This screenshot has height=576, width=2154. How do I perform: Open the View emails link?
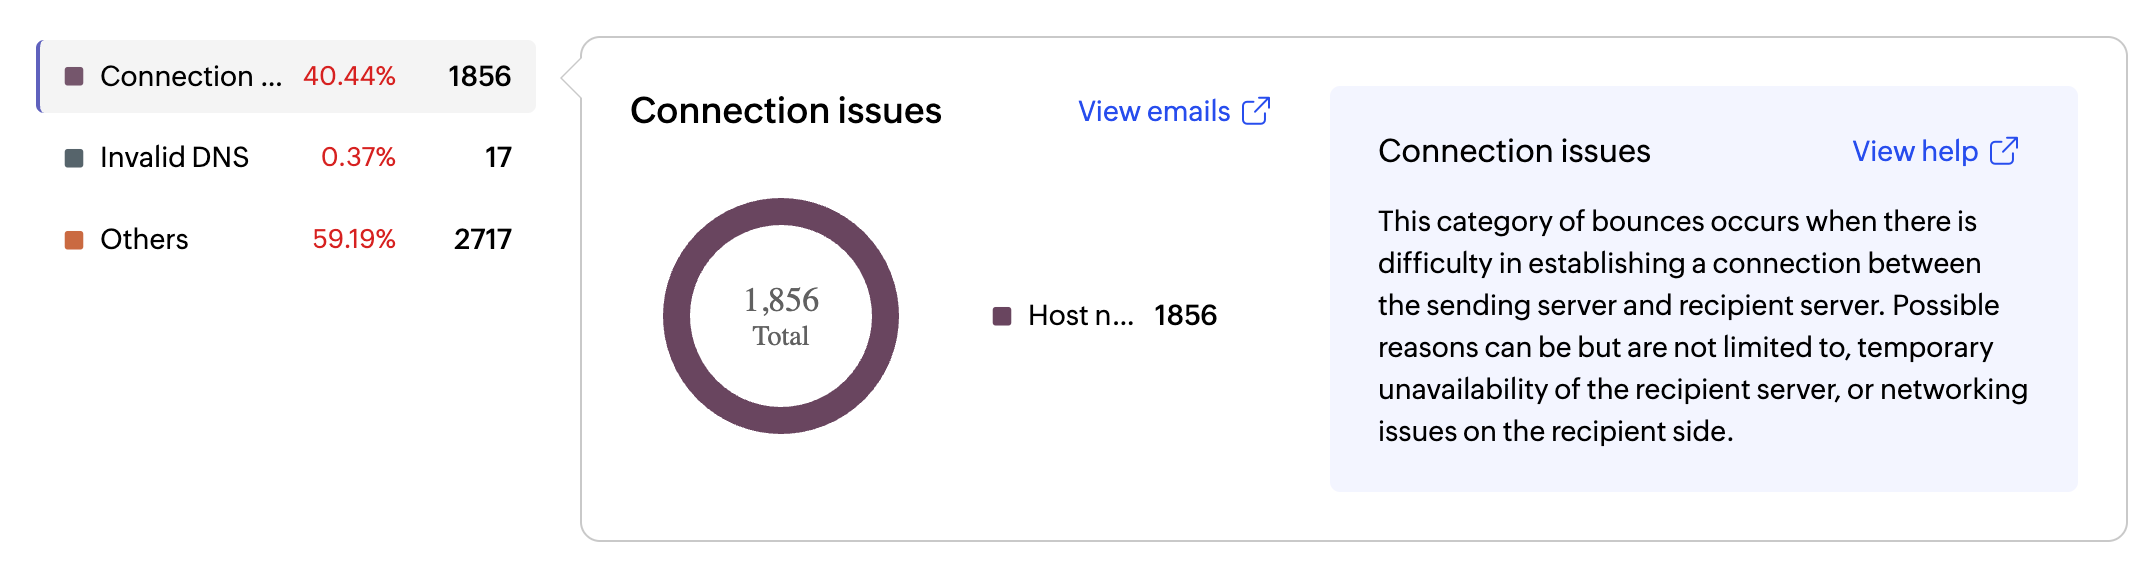coord(1154,111)
